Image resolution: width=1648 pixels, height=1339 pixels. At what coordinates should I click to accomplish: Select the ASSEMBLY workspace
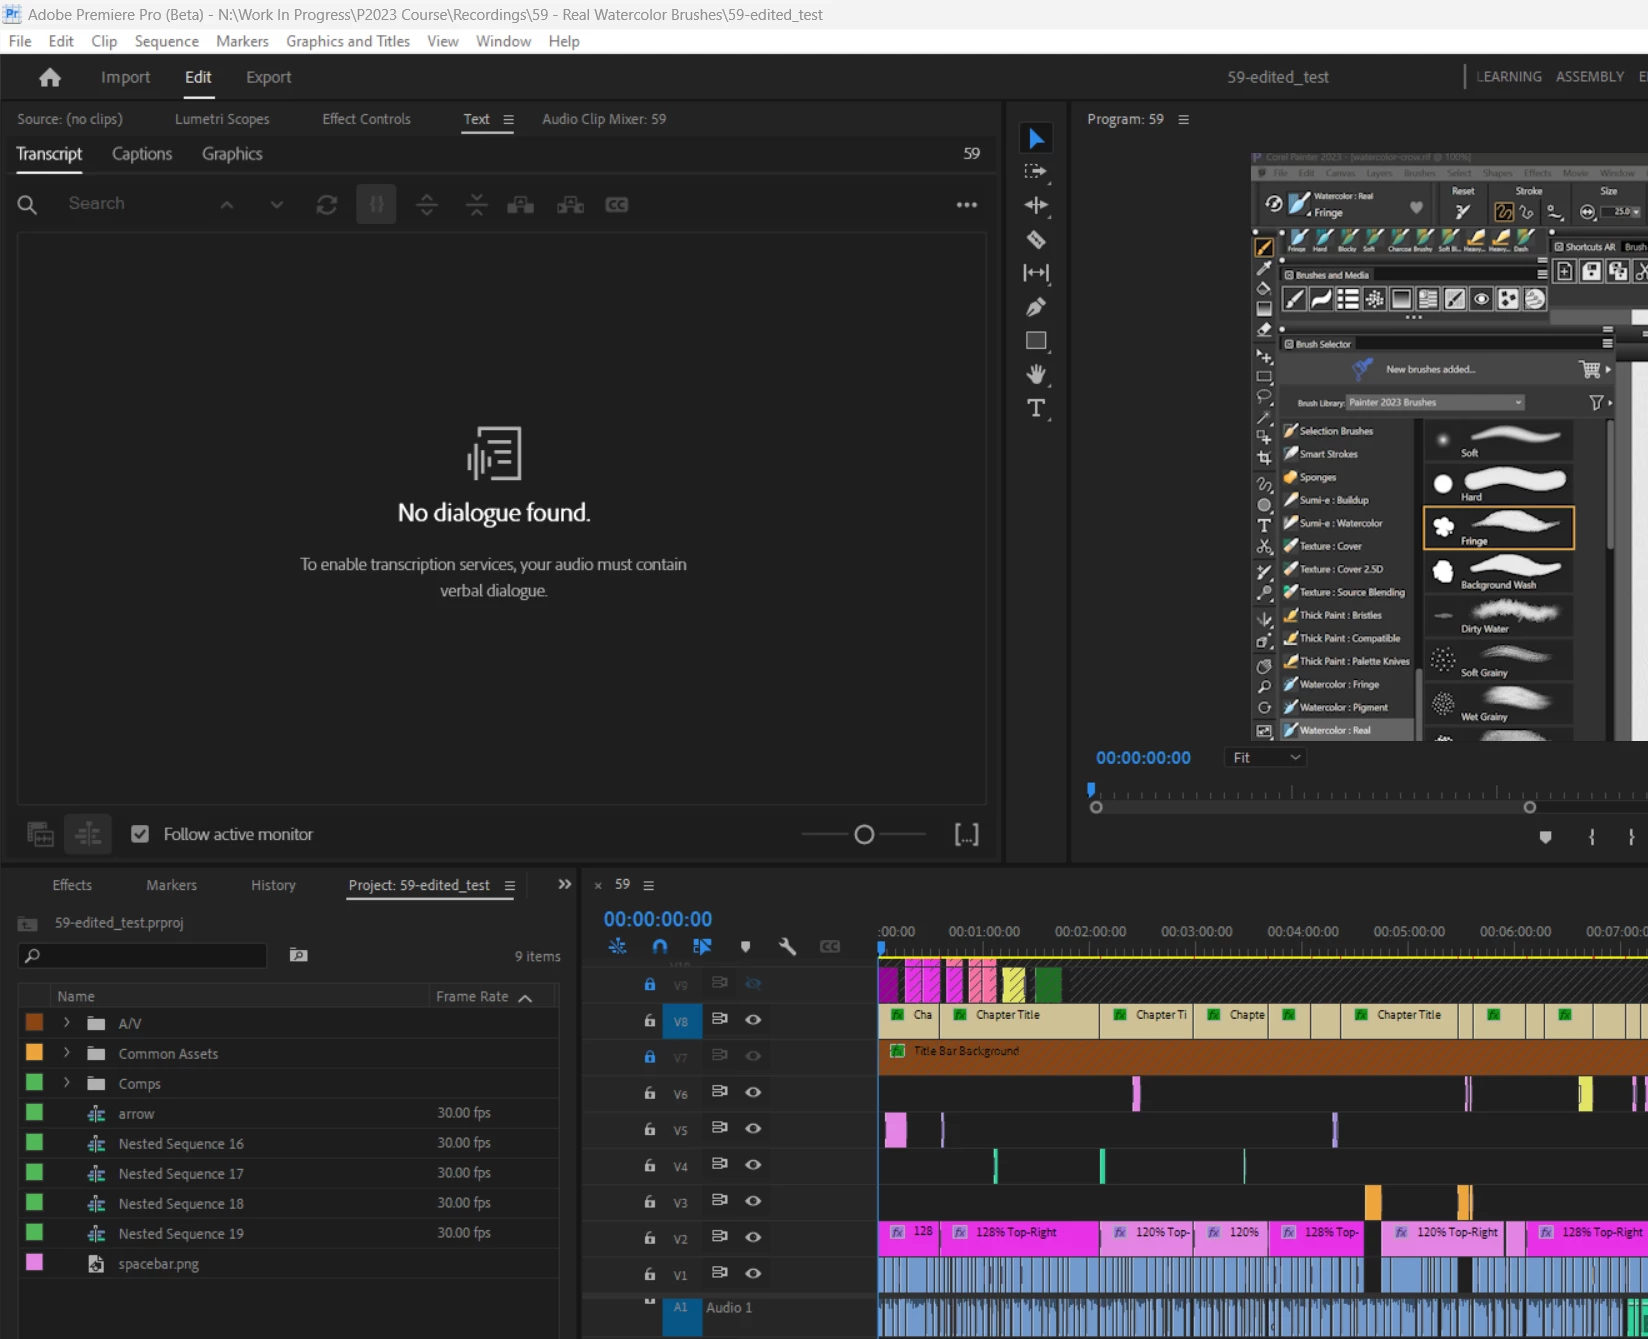1590,77
